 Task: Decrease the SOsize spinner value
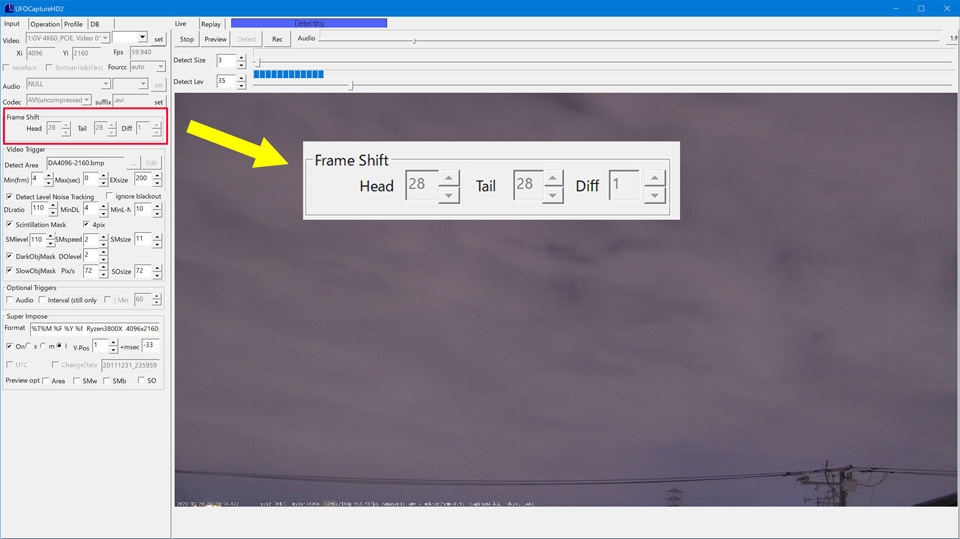pyautogui.click(x=157, y=275)
